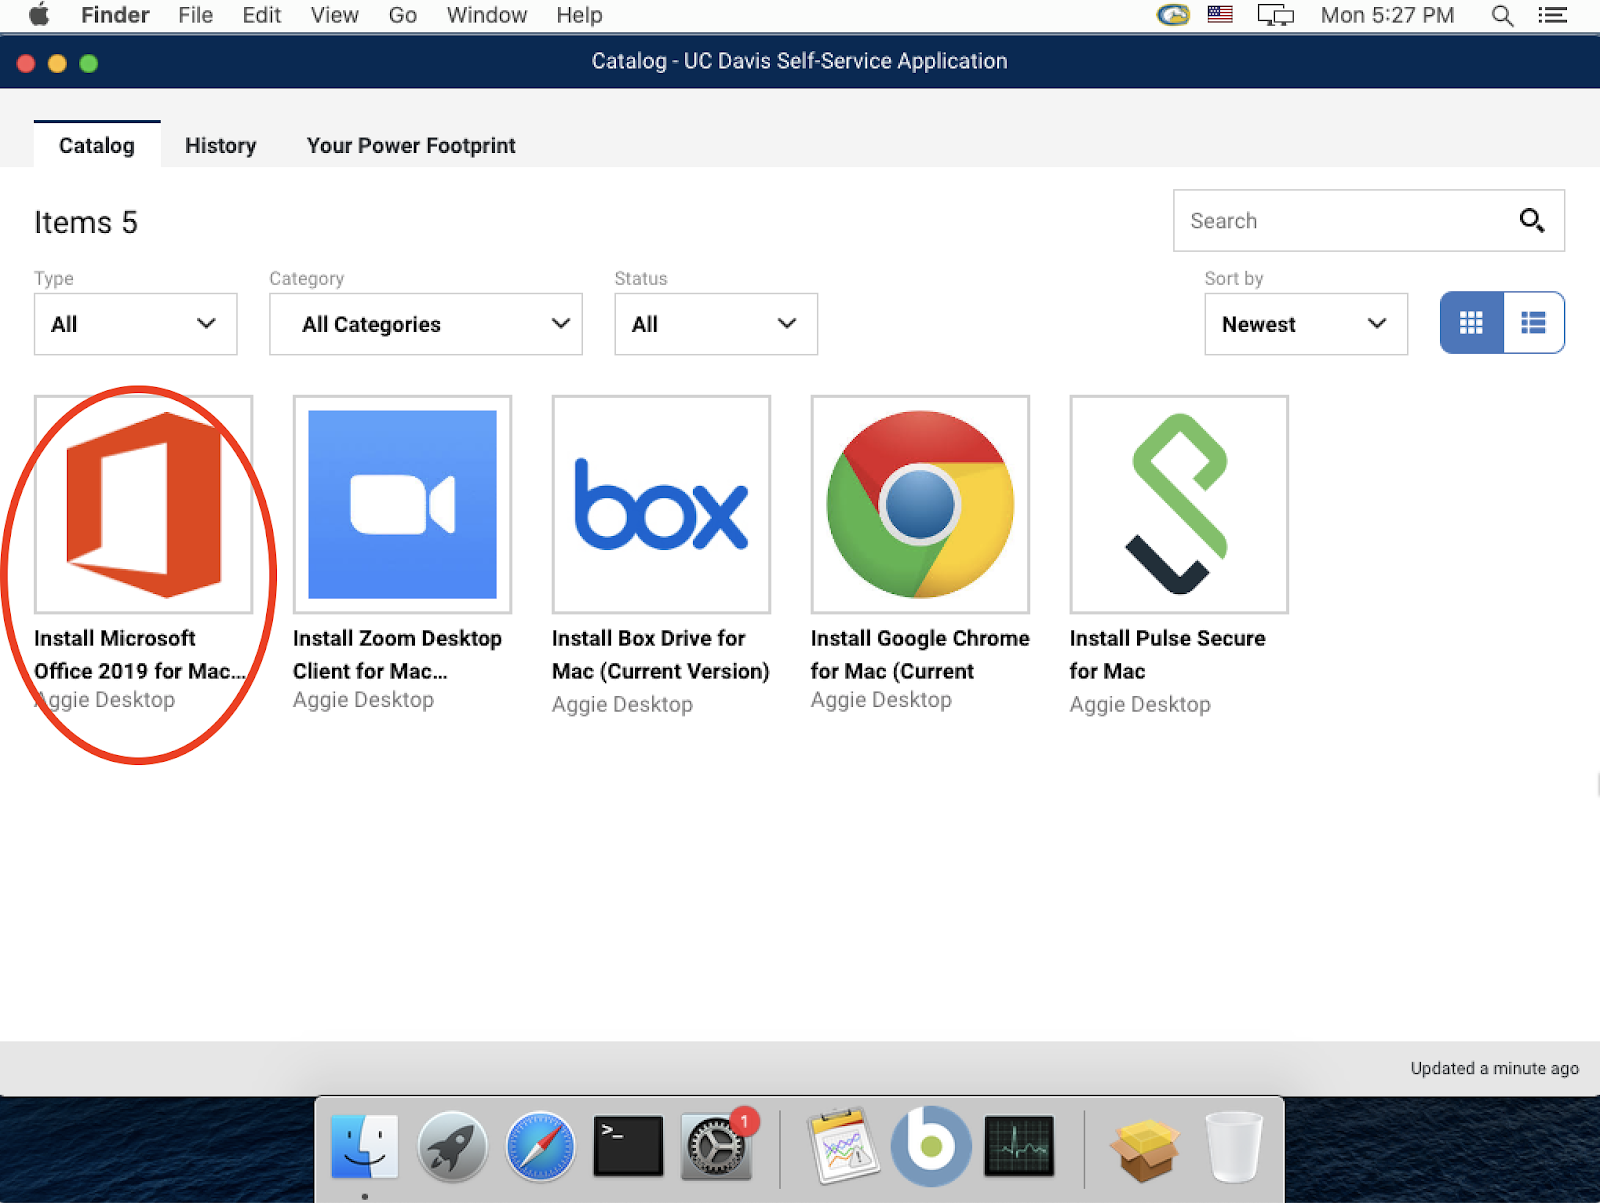Open the Zoom Desktop Client icon tile
1600x1203 pixels.
point(402,504)
